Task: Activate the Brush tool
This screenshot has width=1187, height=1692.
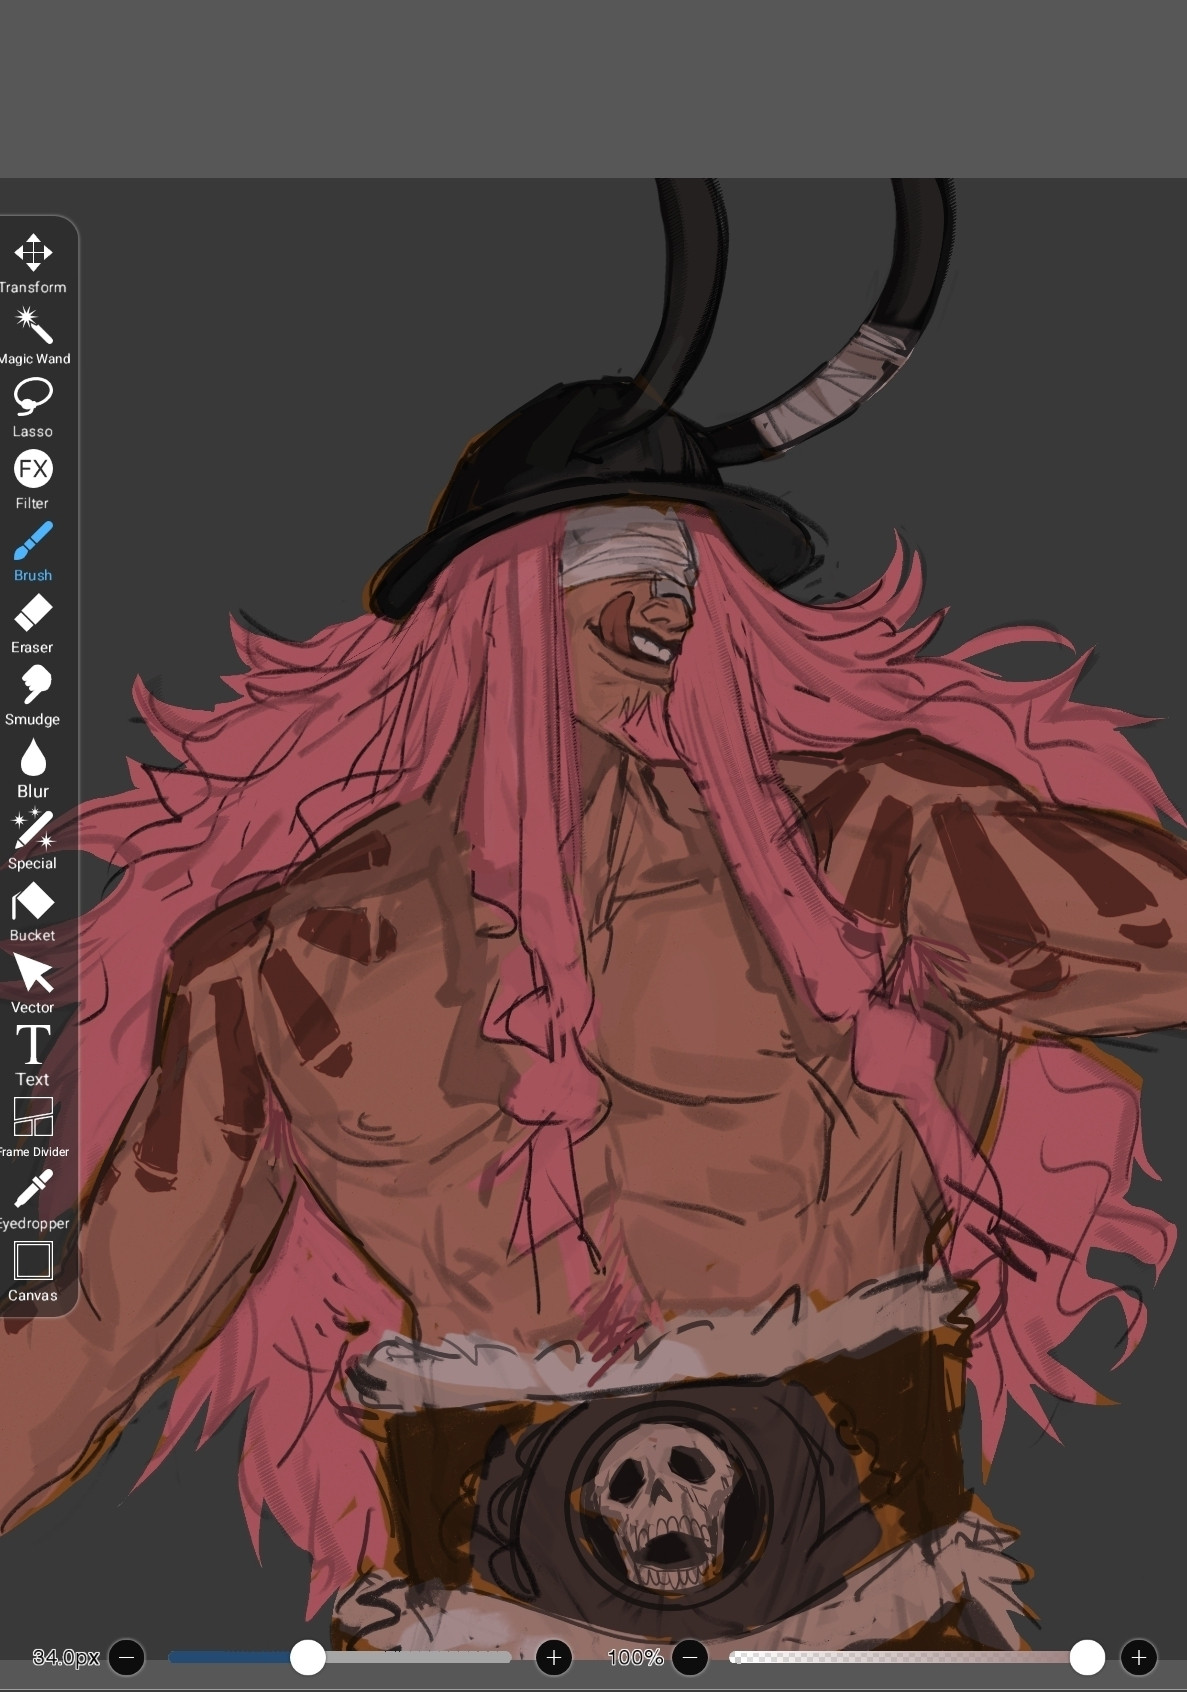Action: (x=33, y=552)
